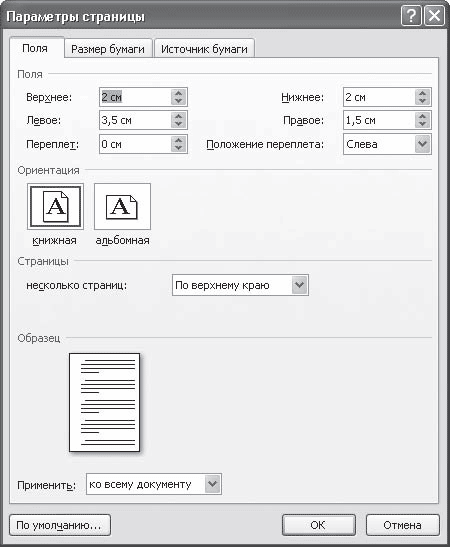Switch to the Размер бумаги tab

(x=108, y=49)
